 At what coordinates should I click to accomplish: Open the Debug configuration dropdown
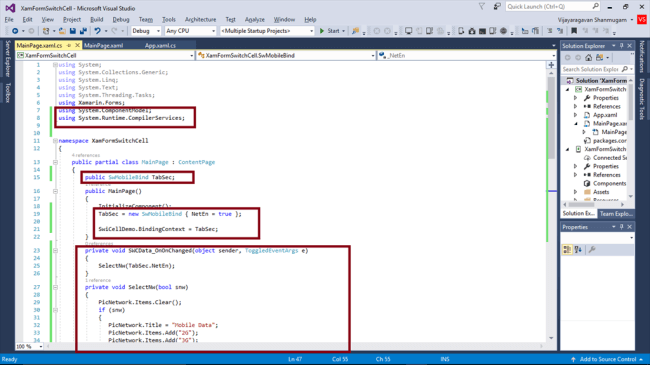[146, 31]
